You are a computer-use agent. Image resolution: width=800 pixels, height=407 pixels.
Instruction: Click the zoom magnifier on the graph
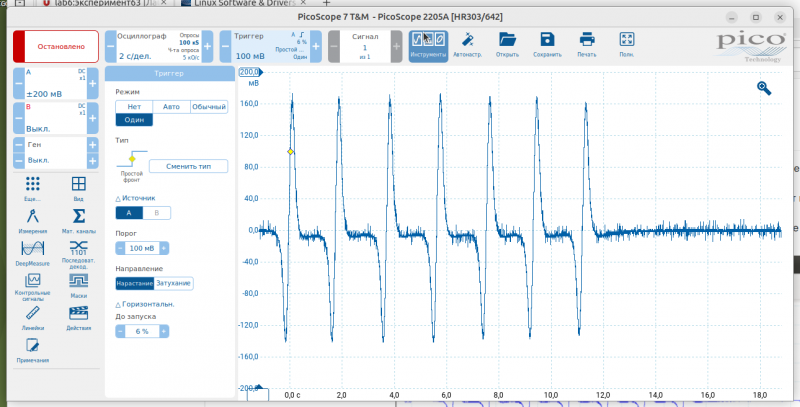(x=764, y=88)
